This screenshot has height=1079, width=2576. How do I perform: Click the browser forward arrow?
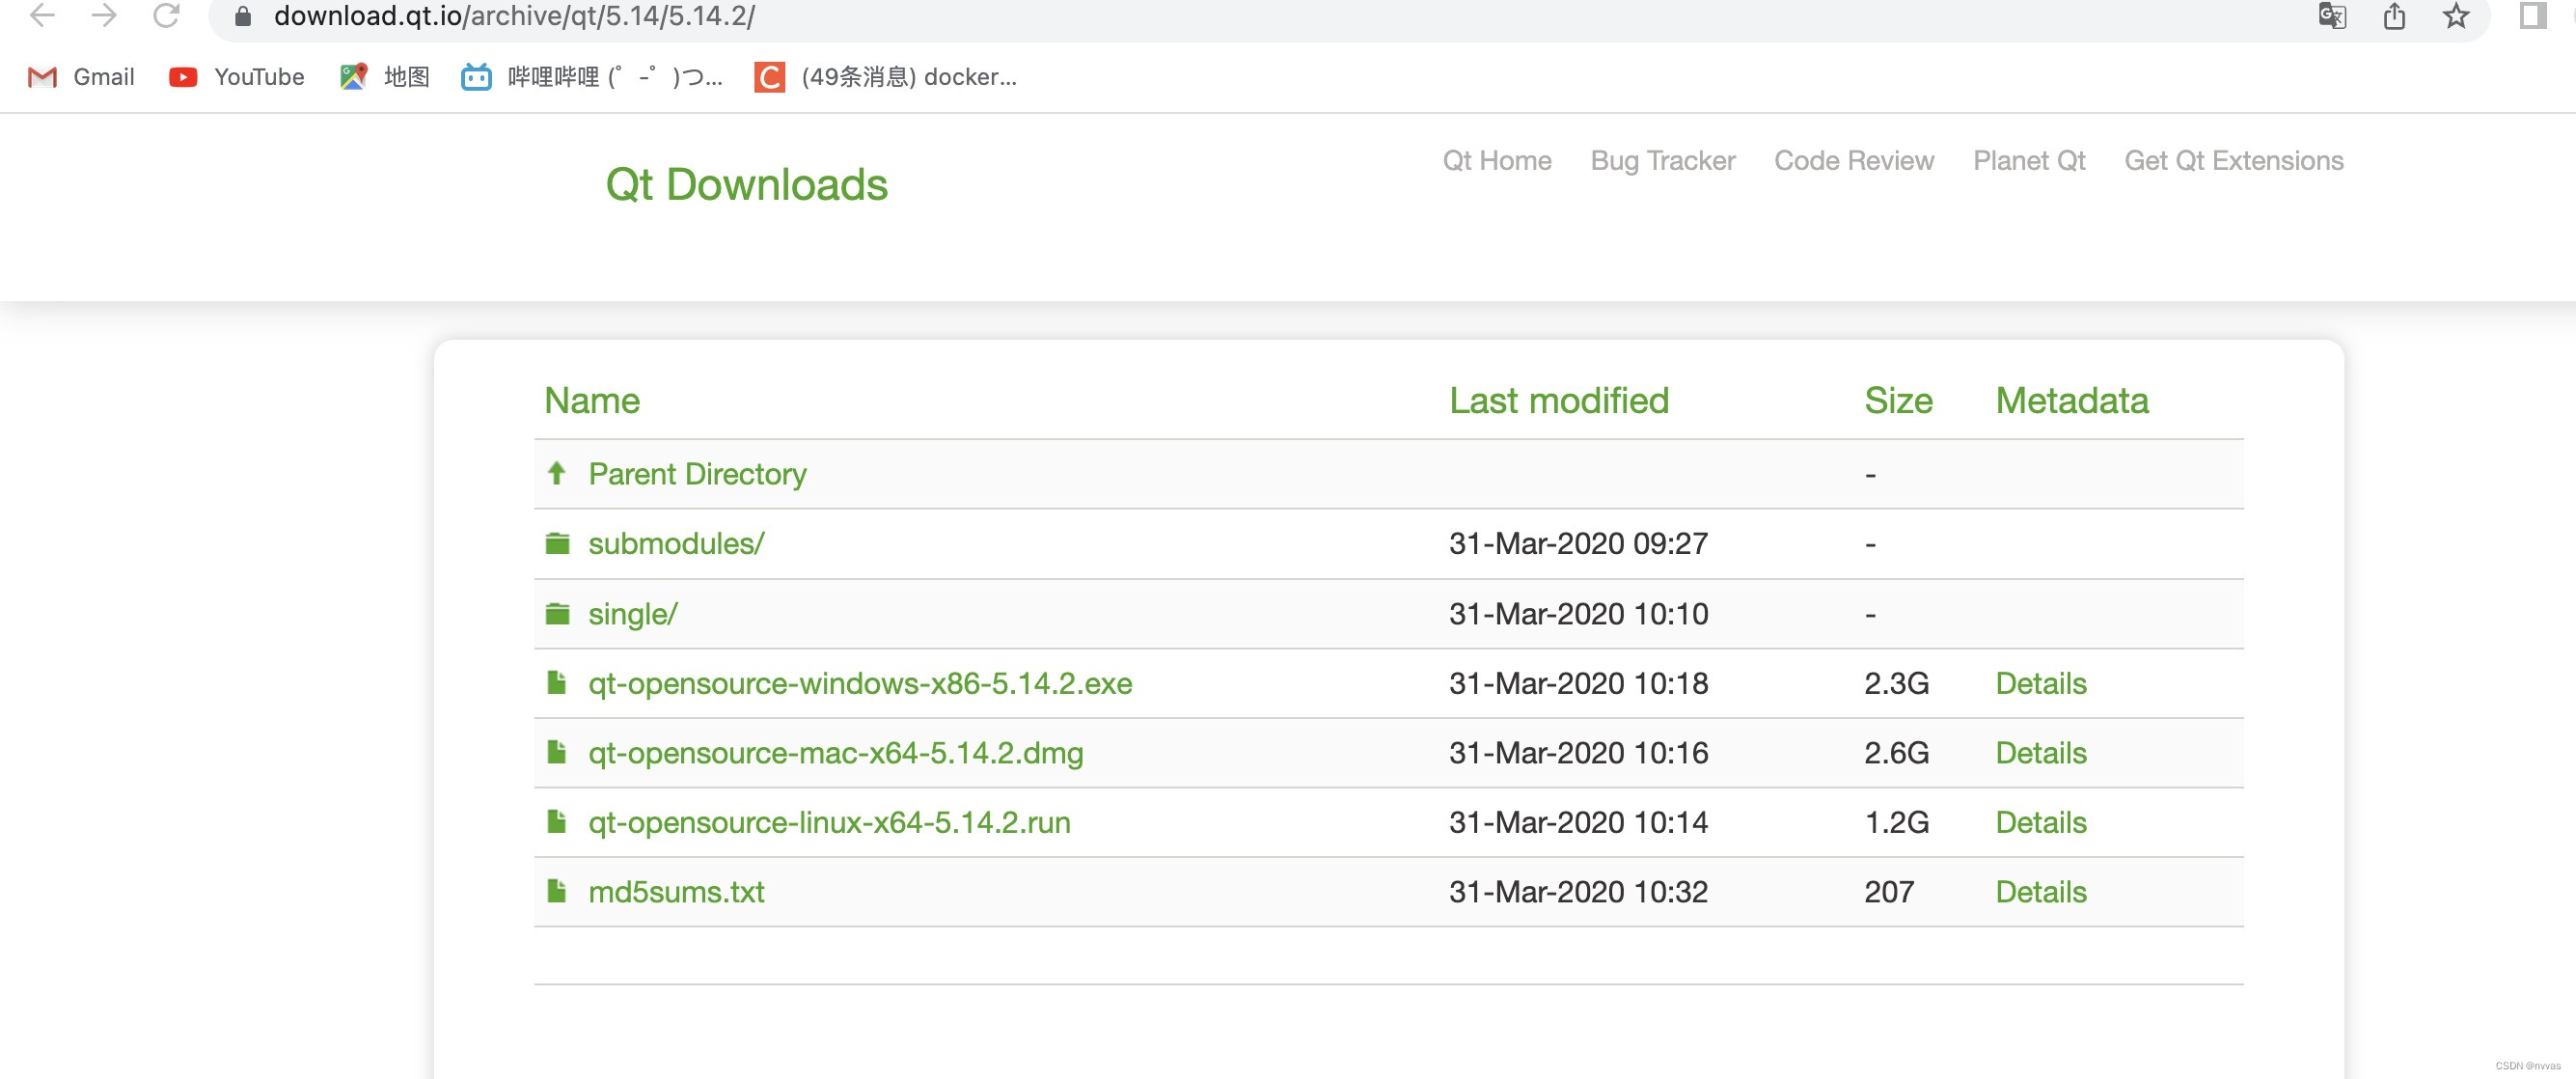click(104, 15)
